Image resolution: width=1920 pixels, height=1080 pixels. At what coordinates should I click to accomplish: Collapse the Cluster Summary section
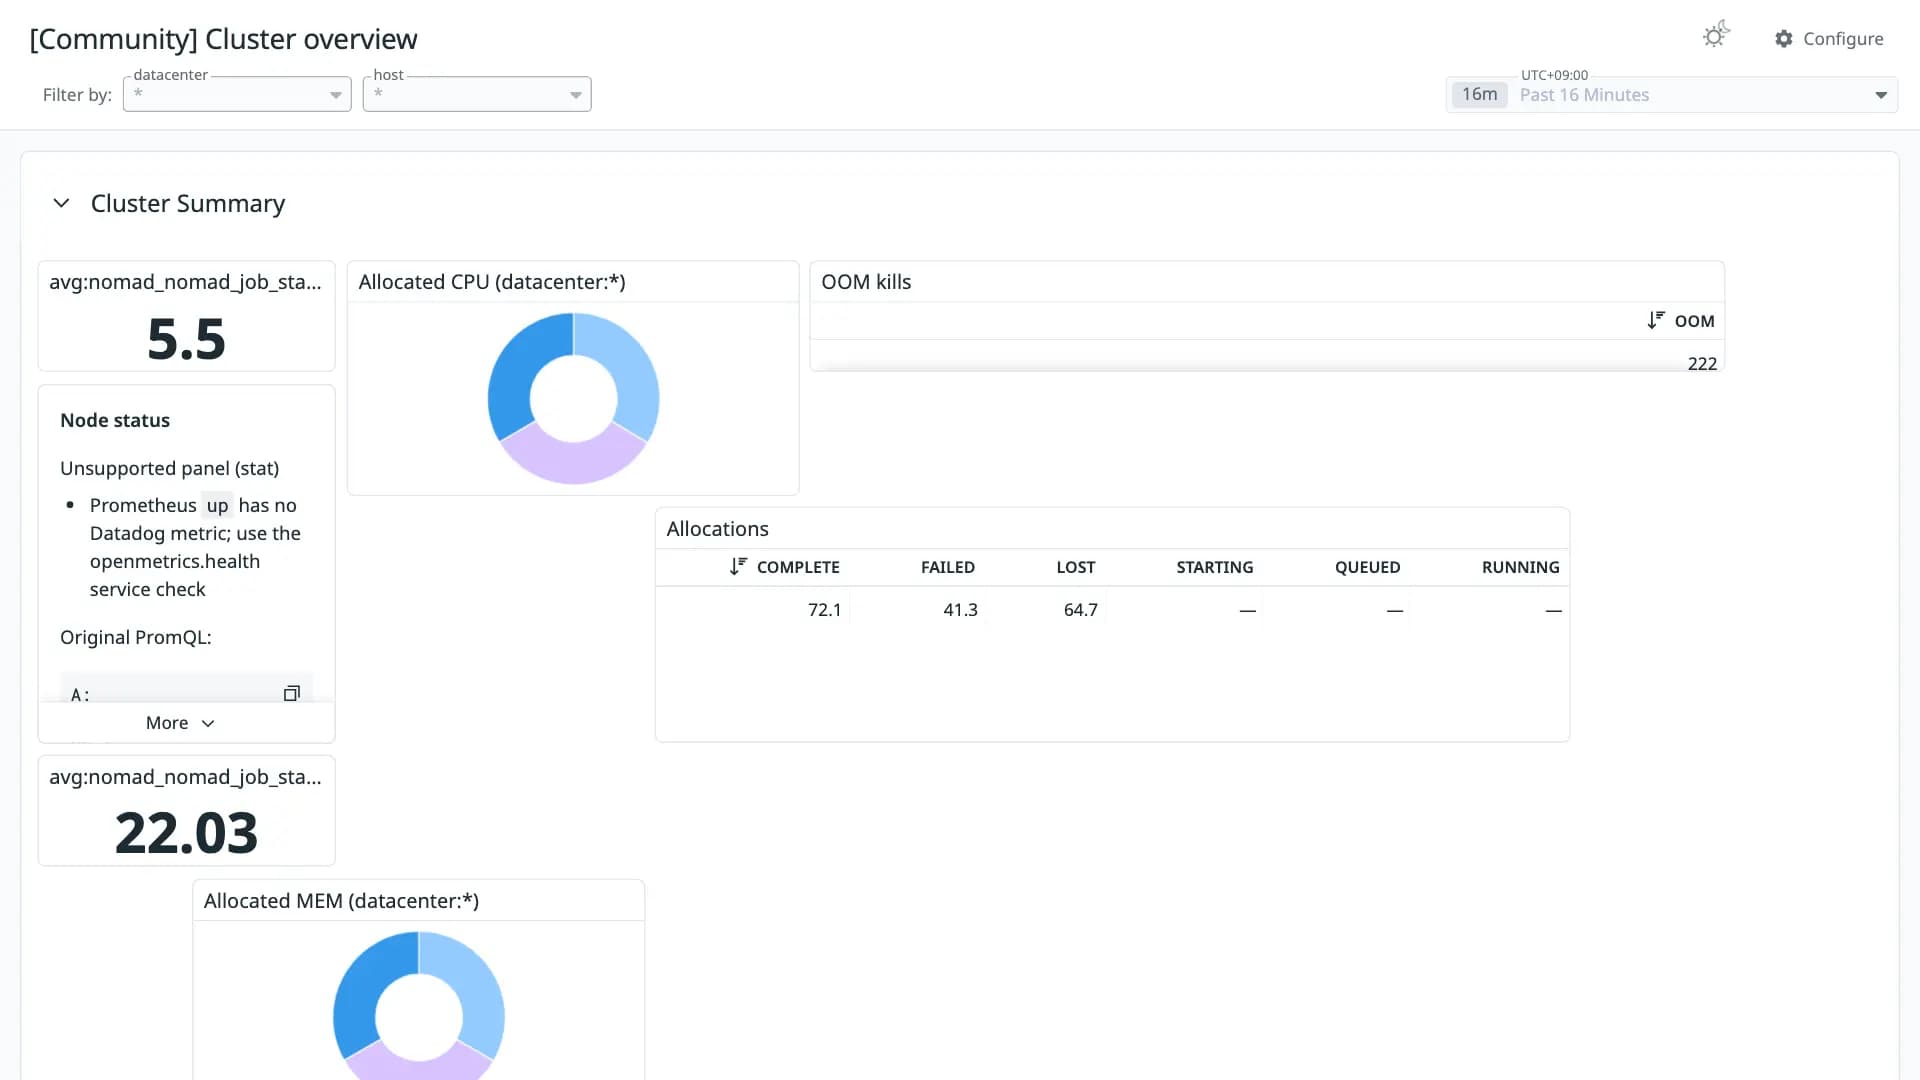(x=61, y=203)
